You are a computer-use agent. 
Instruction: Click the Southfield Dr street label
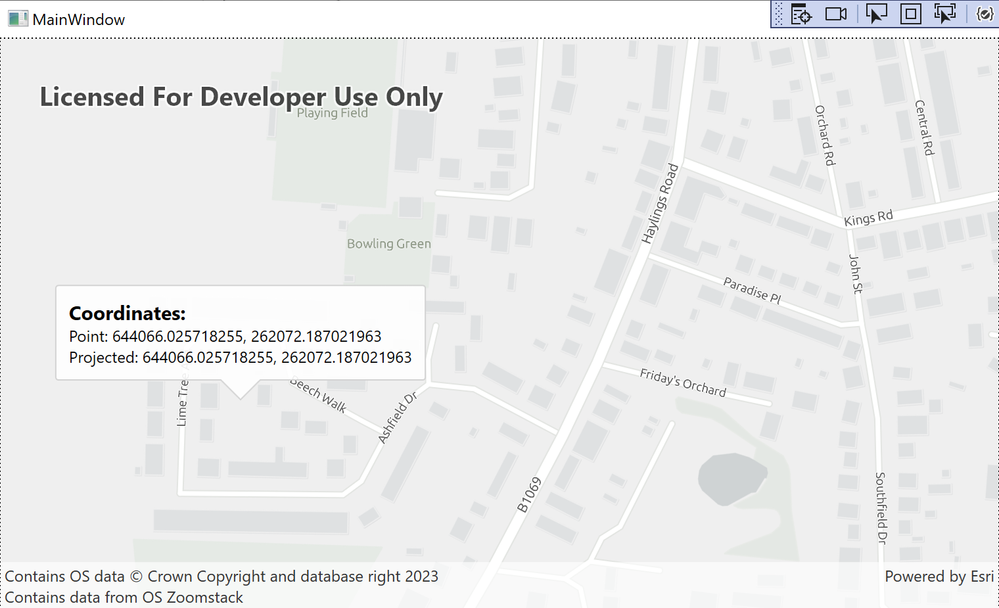[x=881, y=508]
